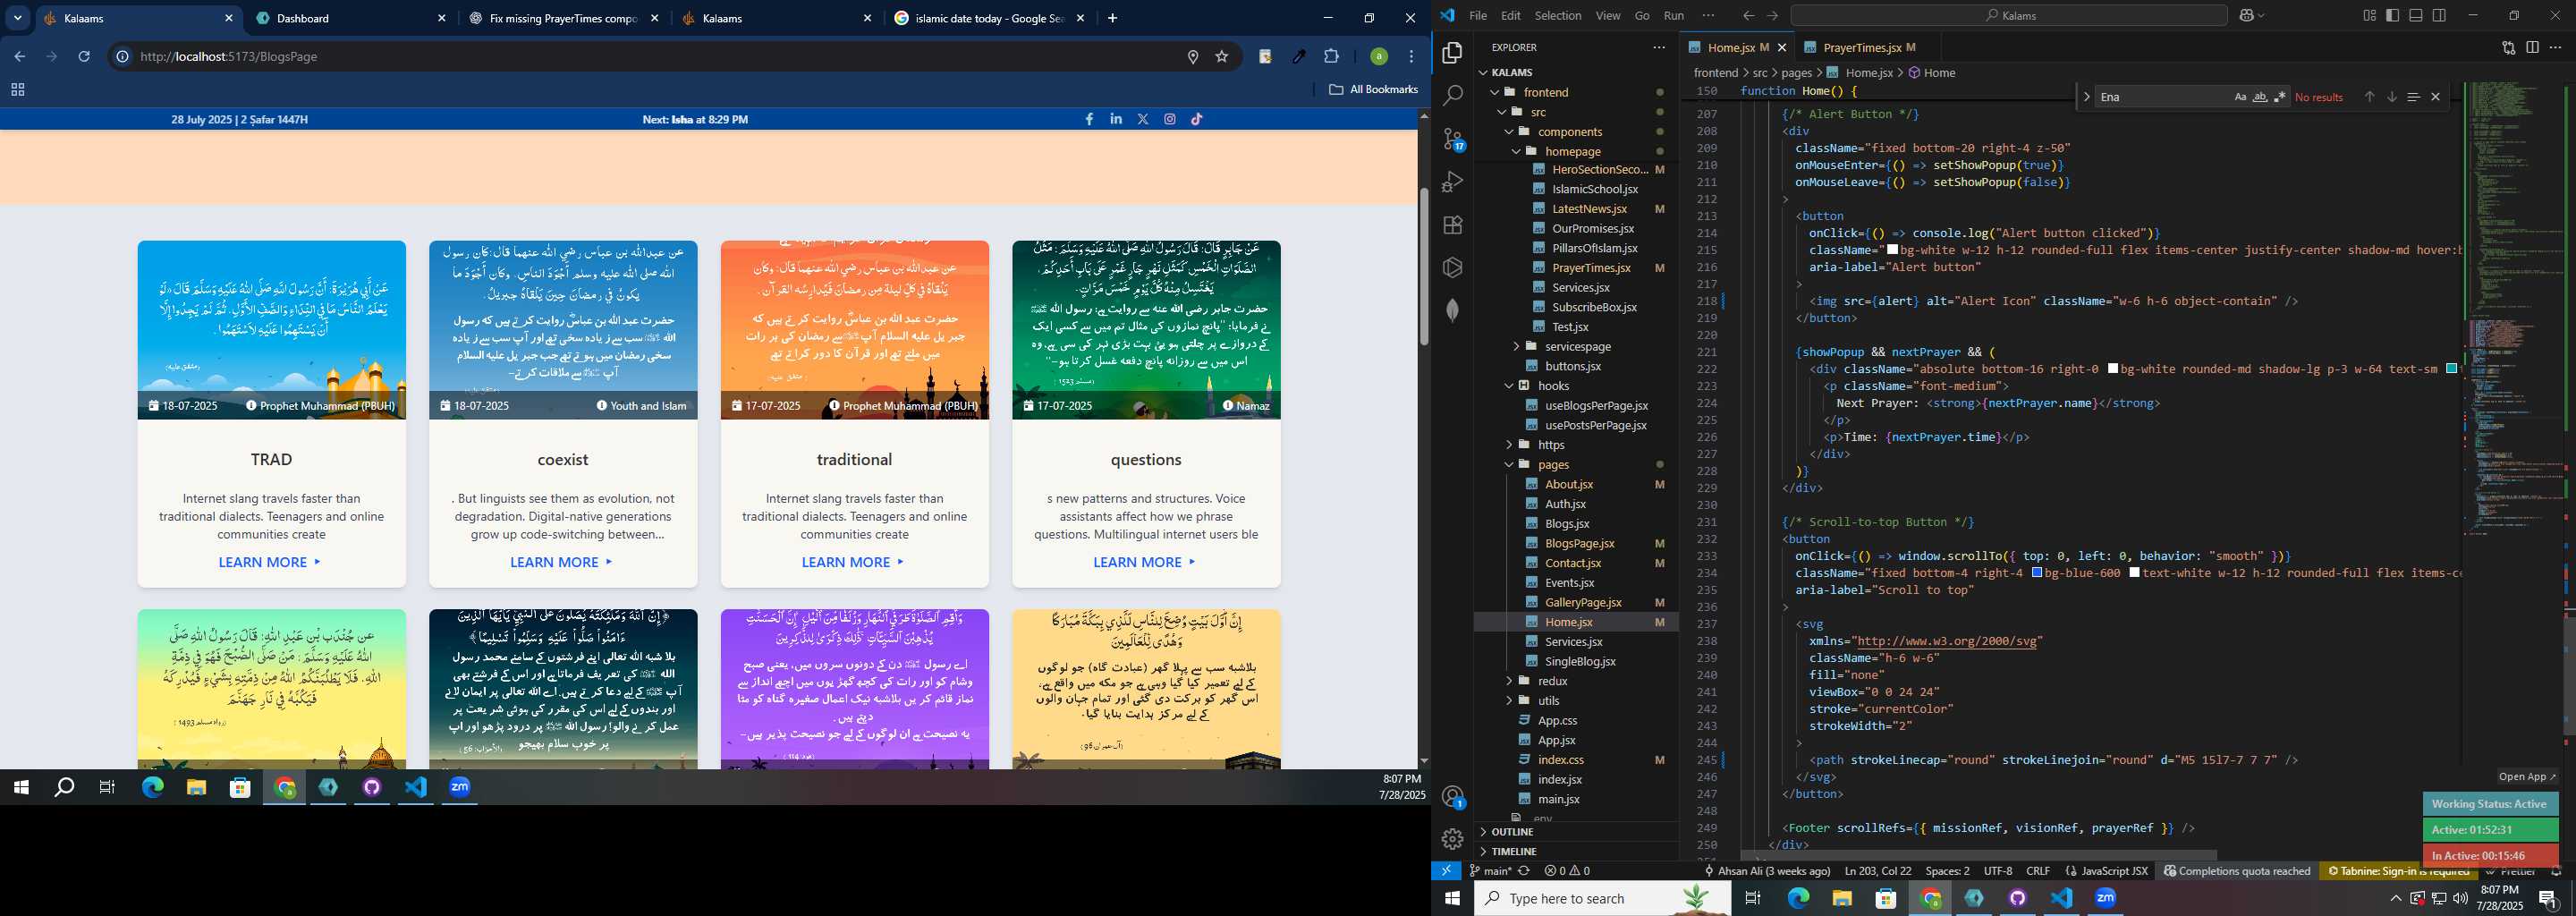Image resolution: width=2576 pixels, height=916 pixels.
Task: Open the Search view in VS Code activity bar
Action: tap(1452, 95)
